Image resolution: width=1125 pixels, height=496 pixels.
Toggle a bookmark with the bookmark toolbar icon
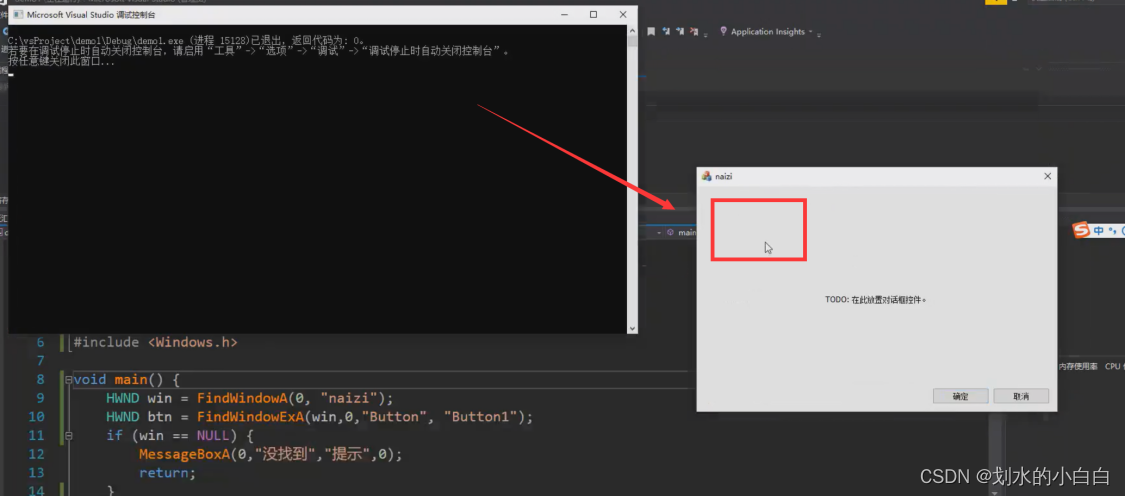(651, 32)
